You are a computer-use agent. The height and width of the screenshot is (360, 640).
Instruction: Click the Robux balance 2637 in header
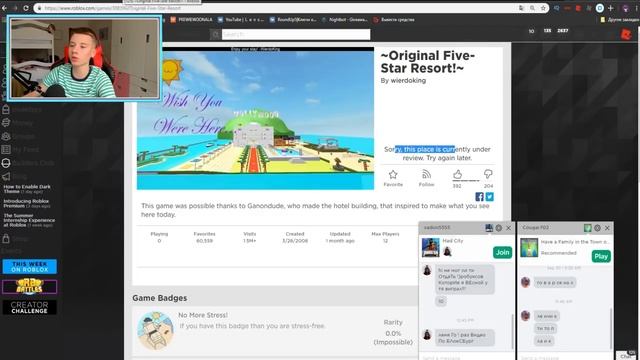pyautogui.click(x=562, y=31)
